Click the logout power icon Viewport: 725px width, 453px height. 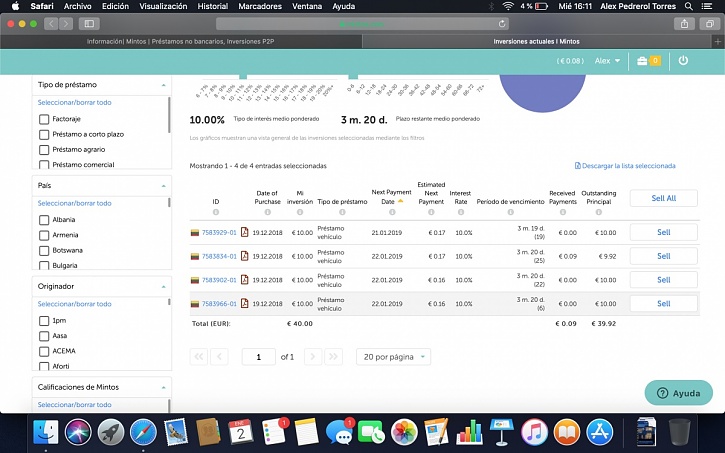tap(683, 61)
